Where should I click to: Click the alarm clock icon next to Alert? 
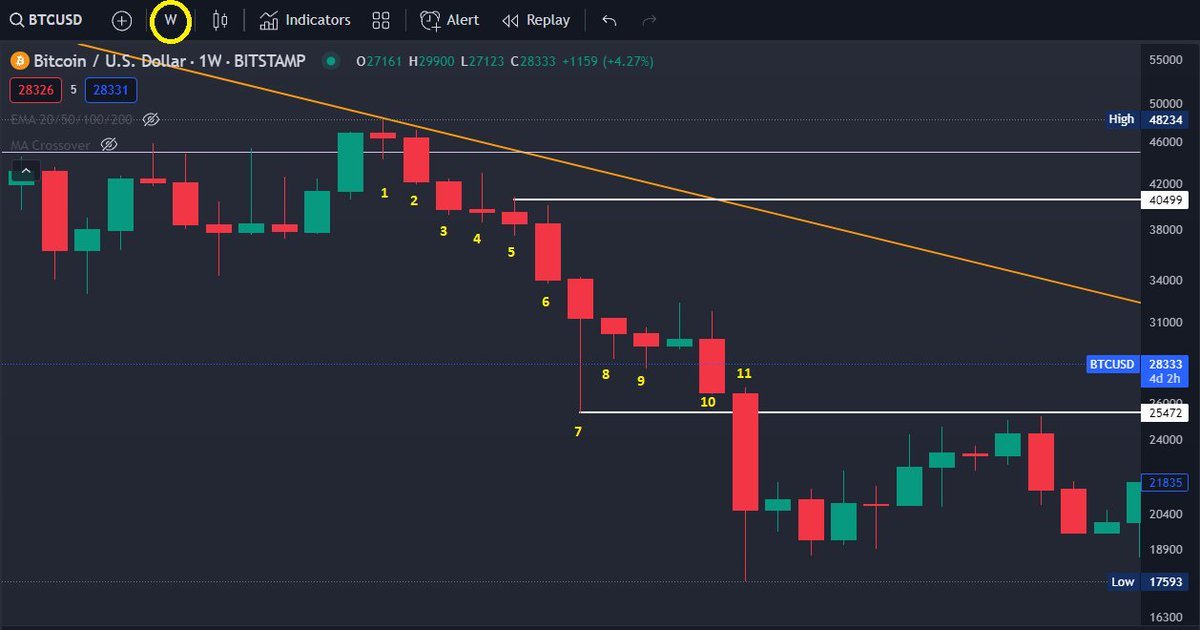pos(428,19)
